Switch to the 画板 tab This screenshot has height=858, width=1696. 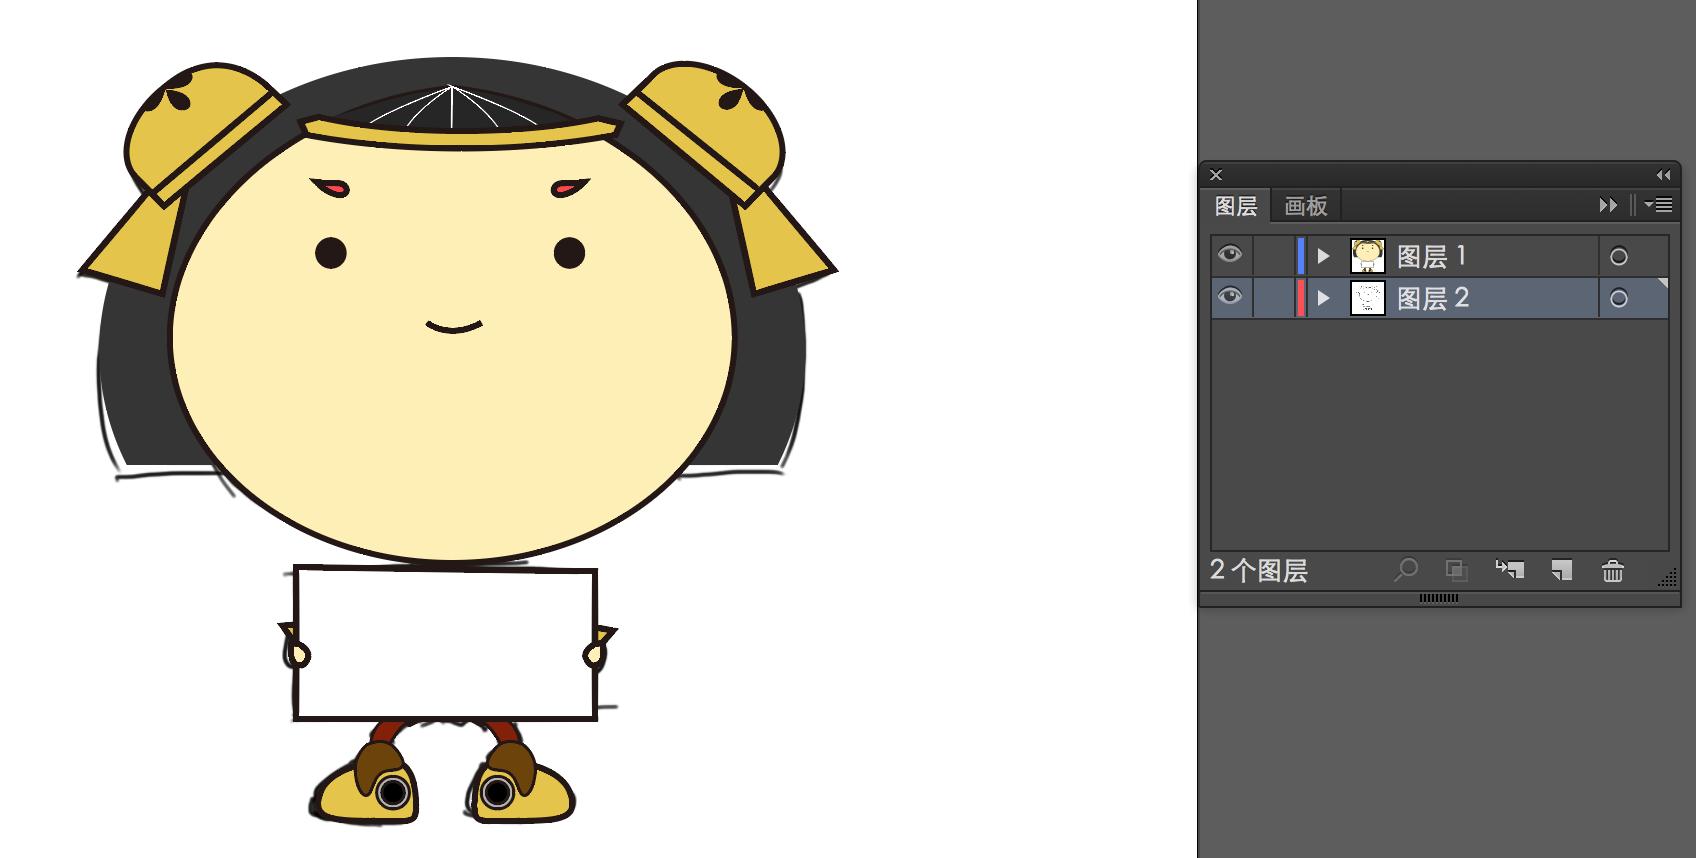[x=1305, y=206]
